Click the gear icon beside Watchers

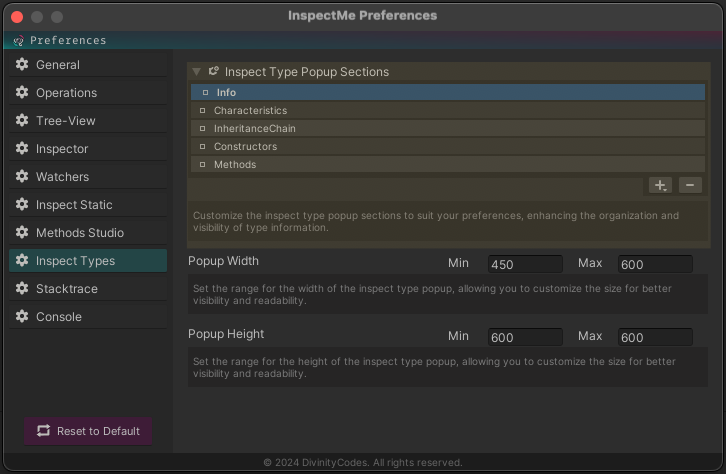(x=22, y=176)
